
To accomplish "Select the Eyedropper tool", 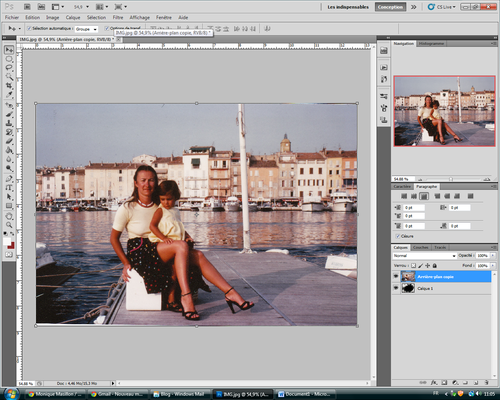I will click(x=9, y=95).
